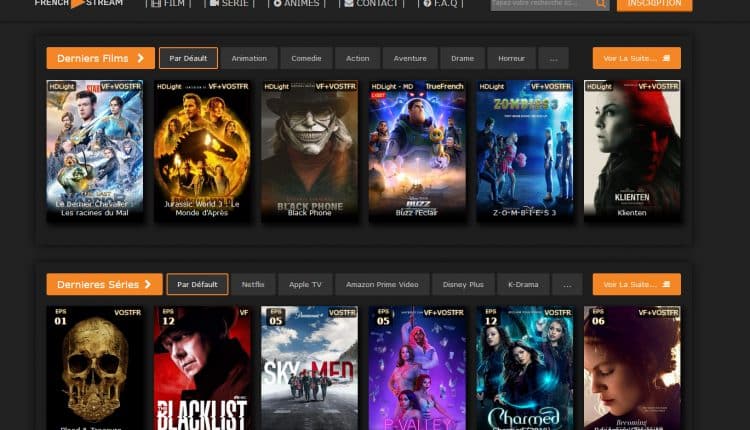Image resolution: width=750 pixels, height=430 pixels.
Task: Click VOSTFR badge on Charmed poster
Action: 557,312
